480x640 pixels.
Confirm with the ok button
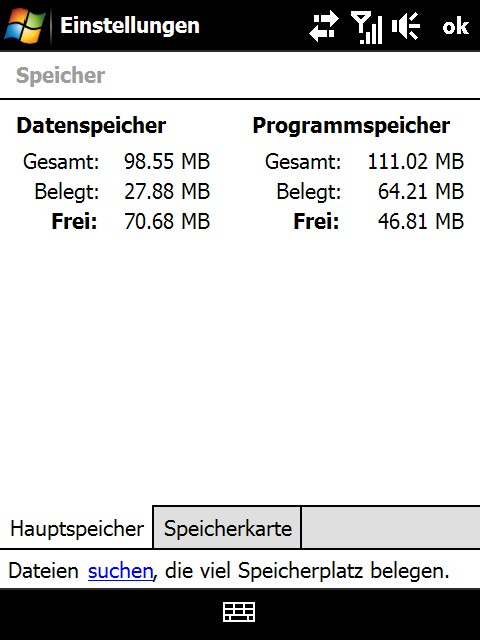(456, 27)
